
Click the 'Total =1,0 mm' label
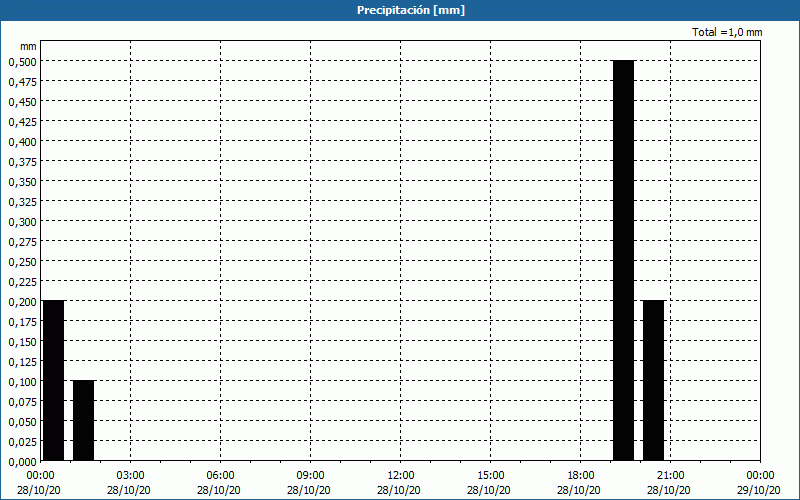tap(727, 32)
